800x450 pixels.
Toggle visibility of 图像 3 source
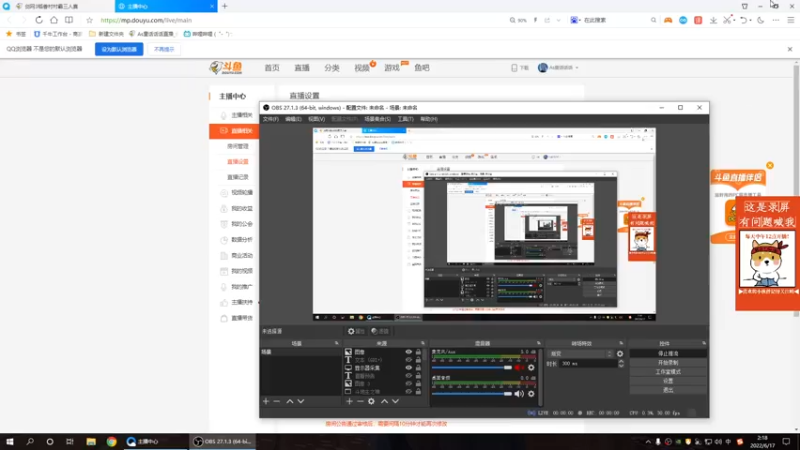tap(409, 384)
